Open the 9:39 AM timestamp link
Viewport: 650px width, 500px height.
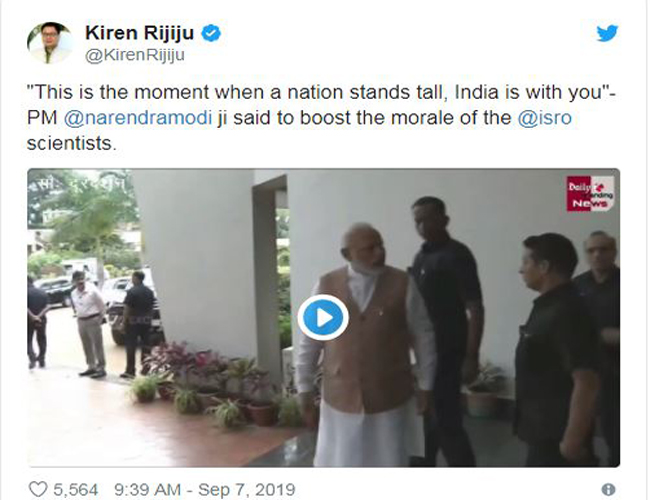(x=147, y=490)
